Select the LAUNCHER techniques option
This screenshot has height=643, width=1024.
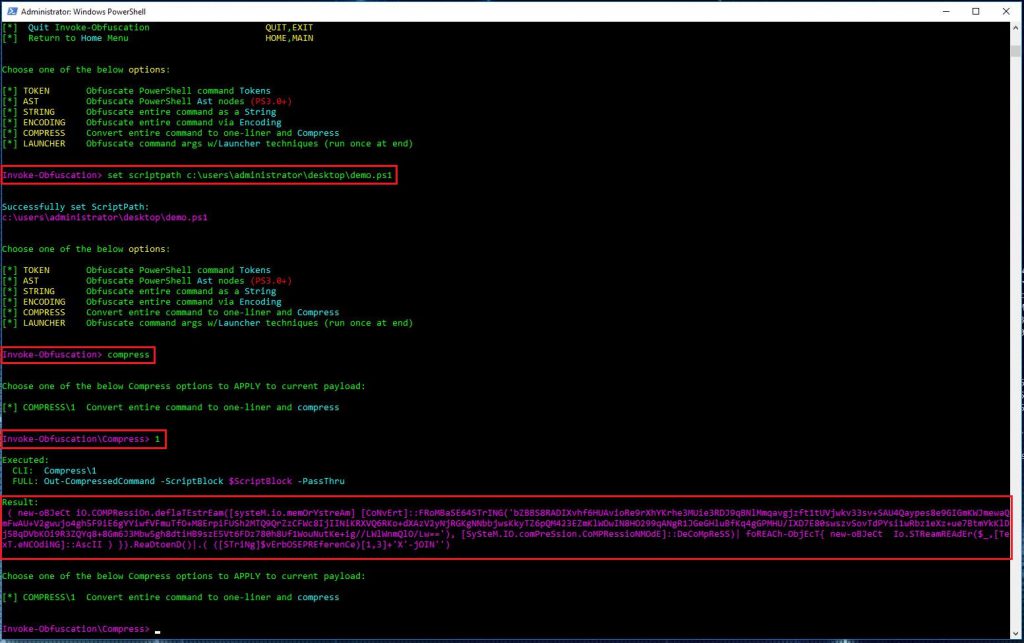tap(180, 143)
